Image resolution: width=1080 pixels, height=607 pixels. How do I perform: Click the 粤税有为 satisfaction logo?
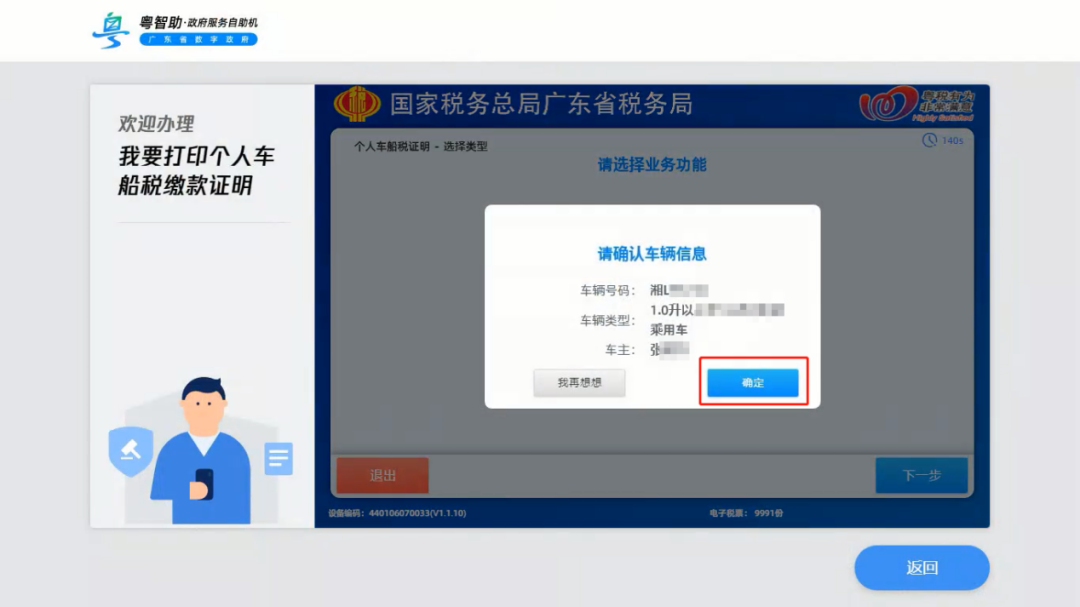coord(921,103)
